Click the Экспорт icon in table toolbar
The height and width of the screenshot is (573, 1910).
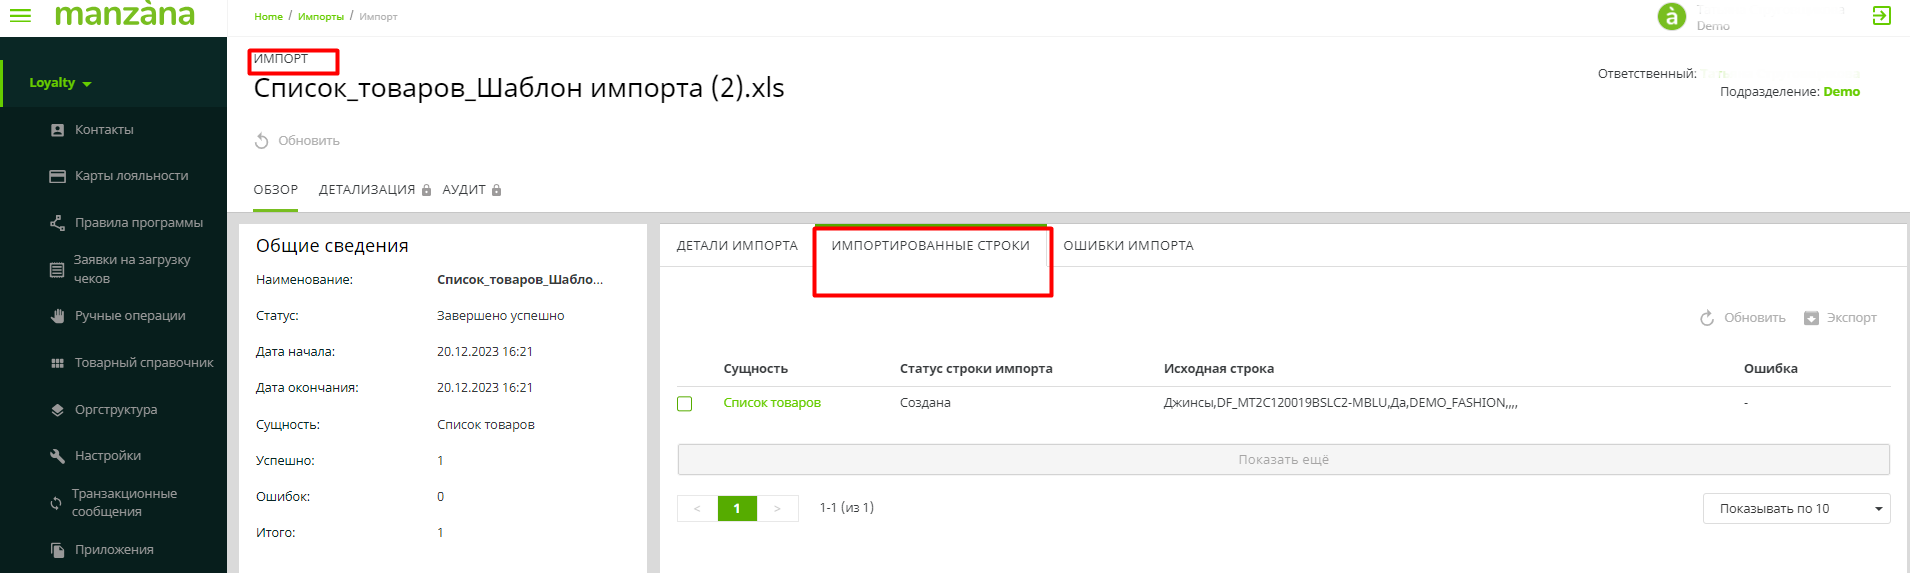[1811, 318]
